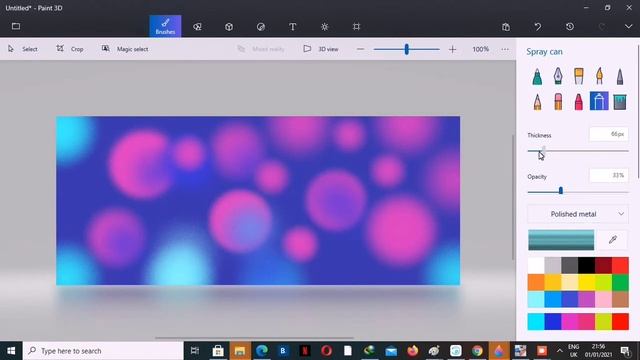Select the Marker brush
The width and height of the screenshot is (640, 360).
point(537,76)
